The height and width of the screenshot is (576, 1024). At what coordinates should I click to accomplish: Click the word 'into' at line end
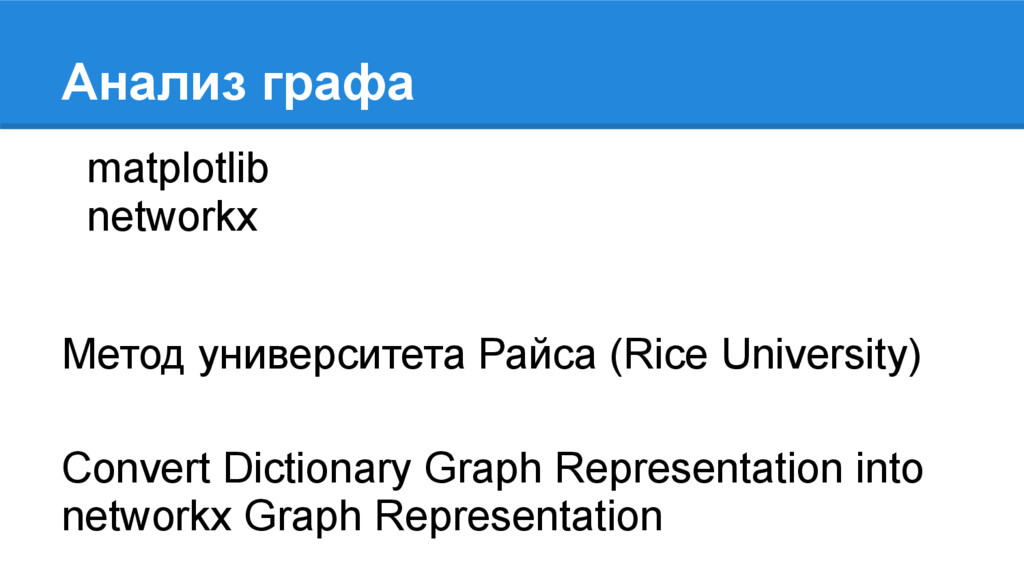890,469
